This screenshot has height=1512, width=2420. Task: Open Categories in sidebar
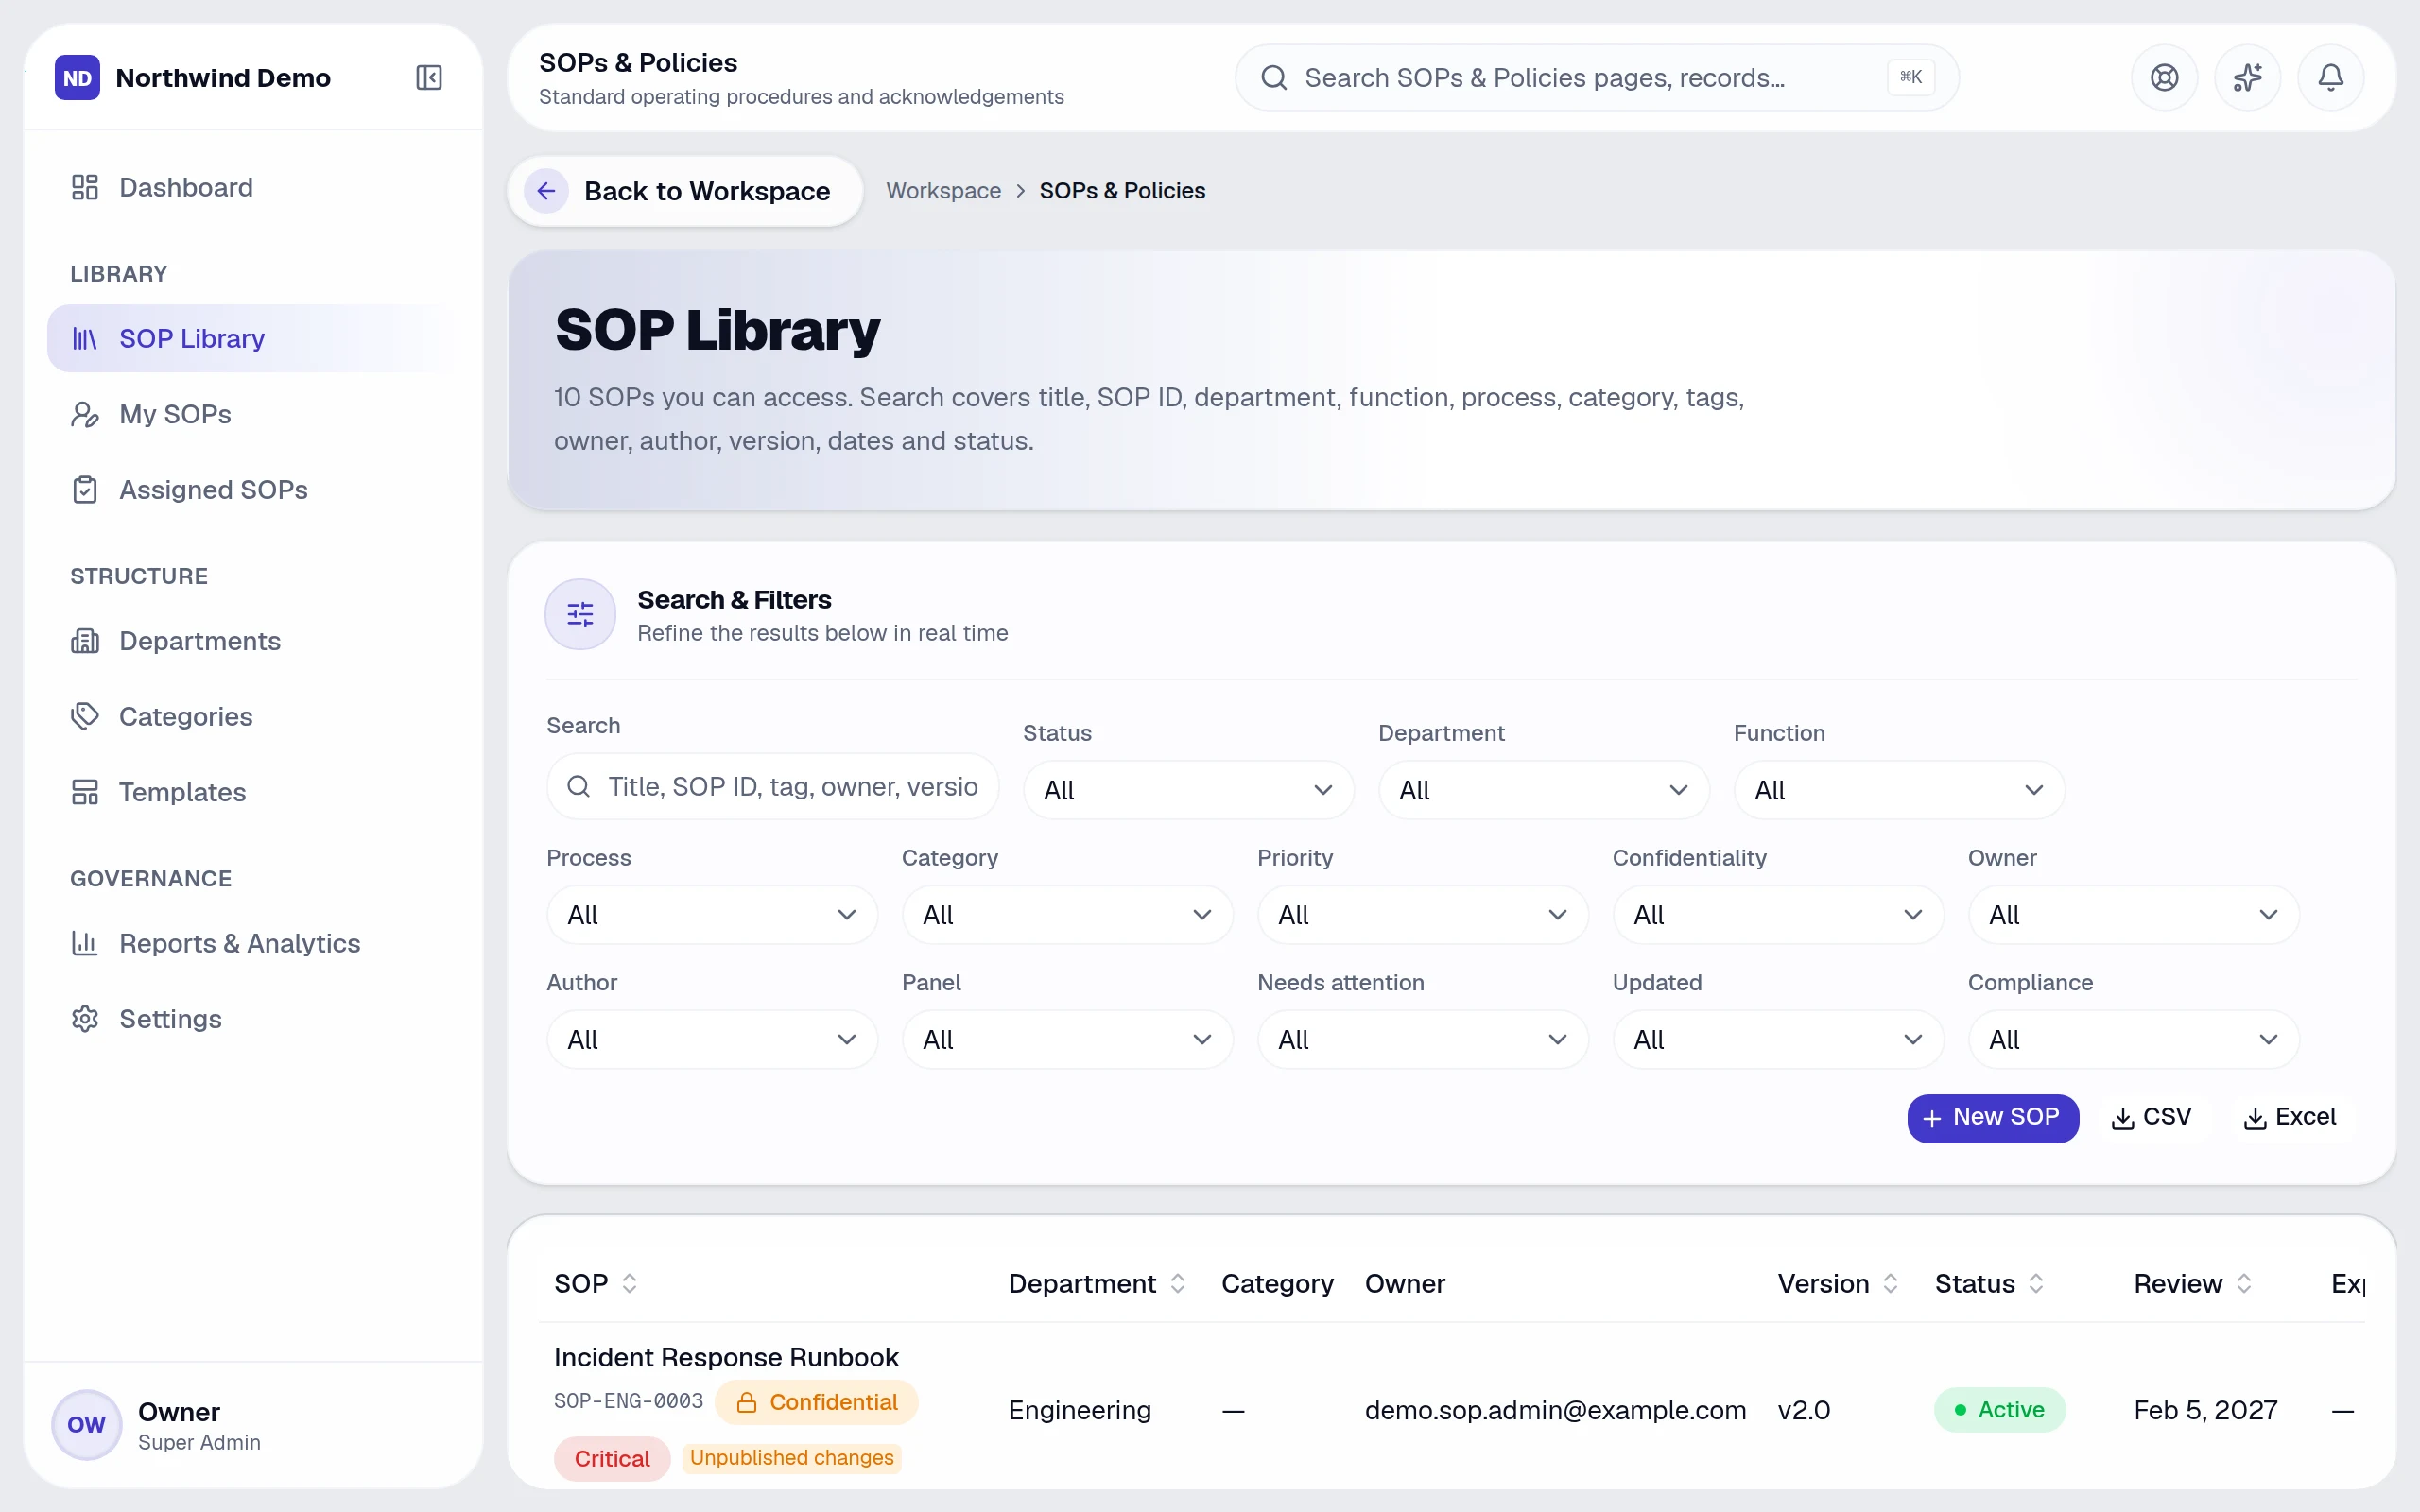coord(253,716)
